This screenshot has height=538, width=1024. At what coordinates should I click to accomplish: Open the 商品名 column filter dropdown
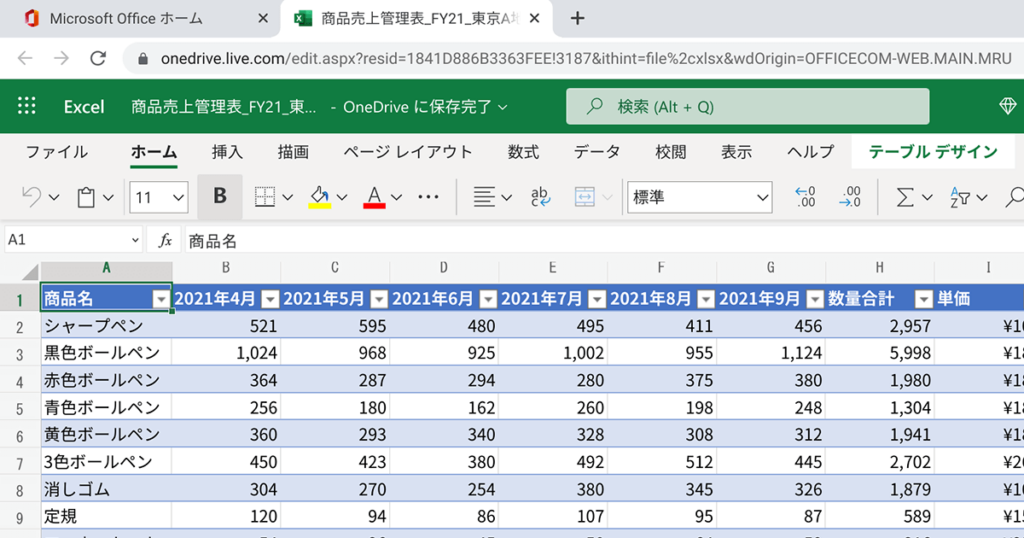pos(161,299)
